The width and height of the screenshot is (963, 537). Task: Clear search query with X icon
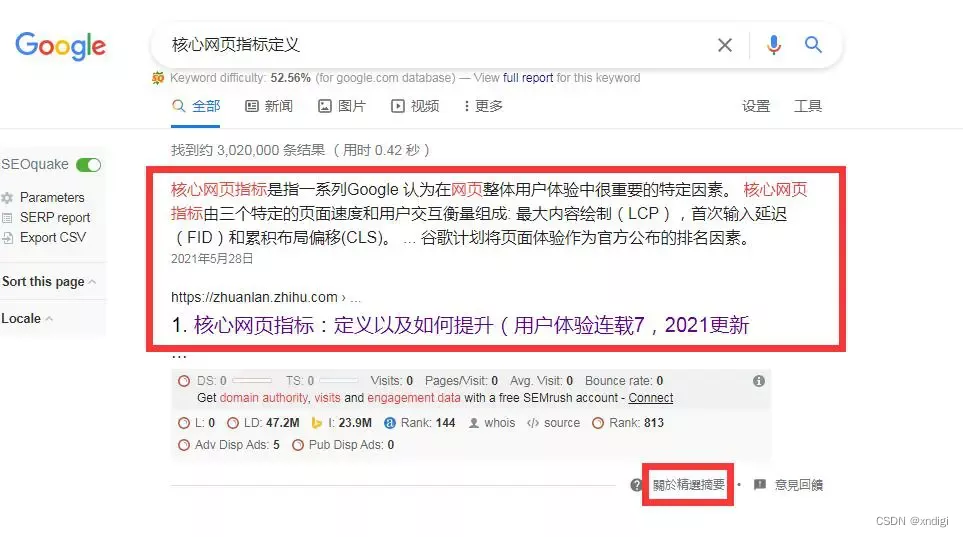[x=725, y=45]
